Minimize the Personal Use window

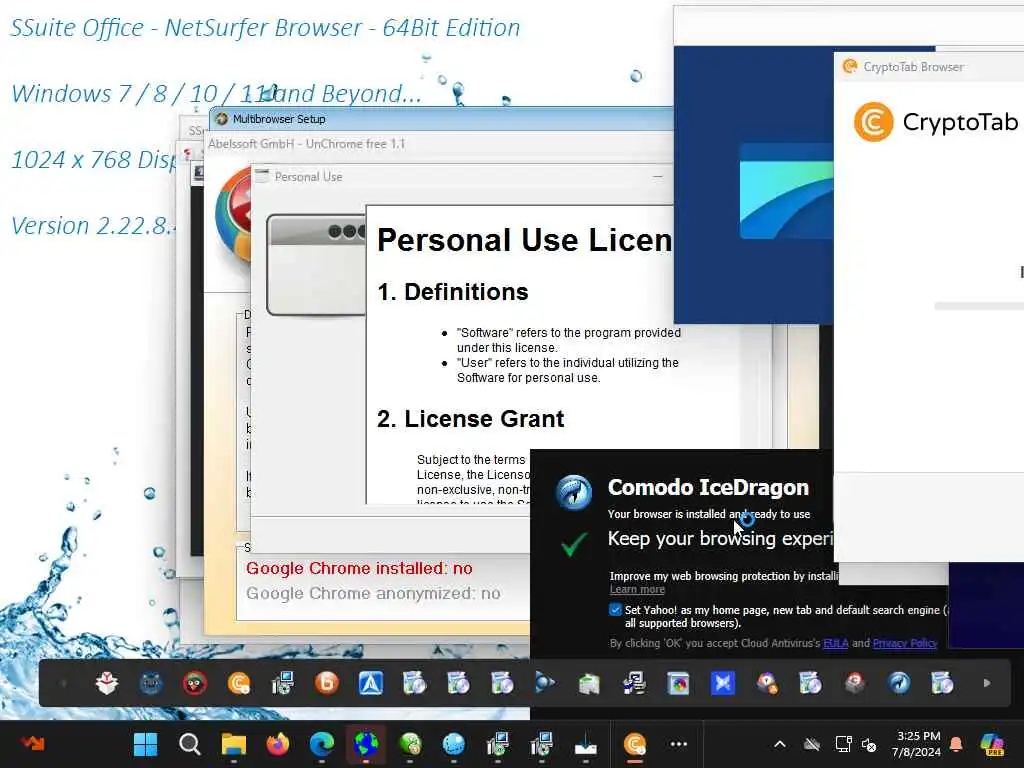(x=658, y=176)
